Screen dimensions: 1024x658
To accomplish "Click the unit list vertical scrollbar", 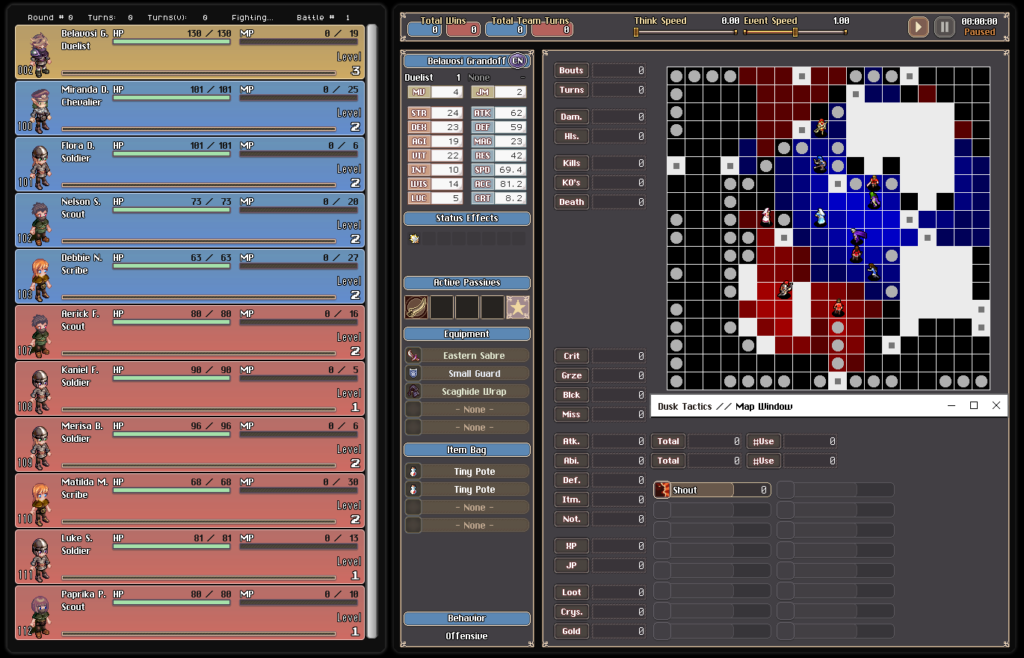I will [x=372, y=331].
